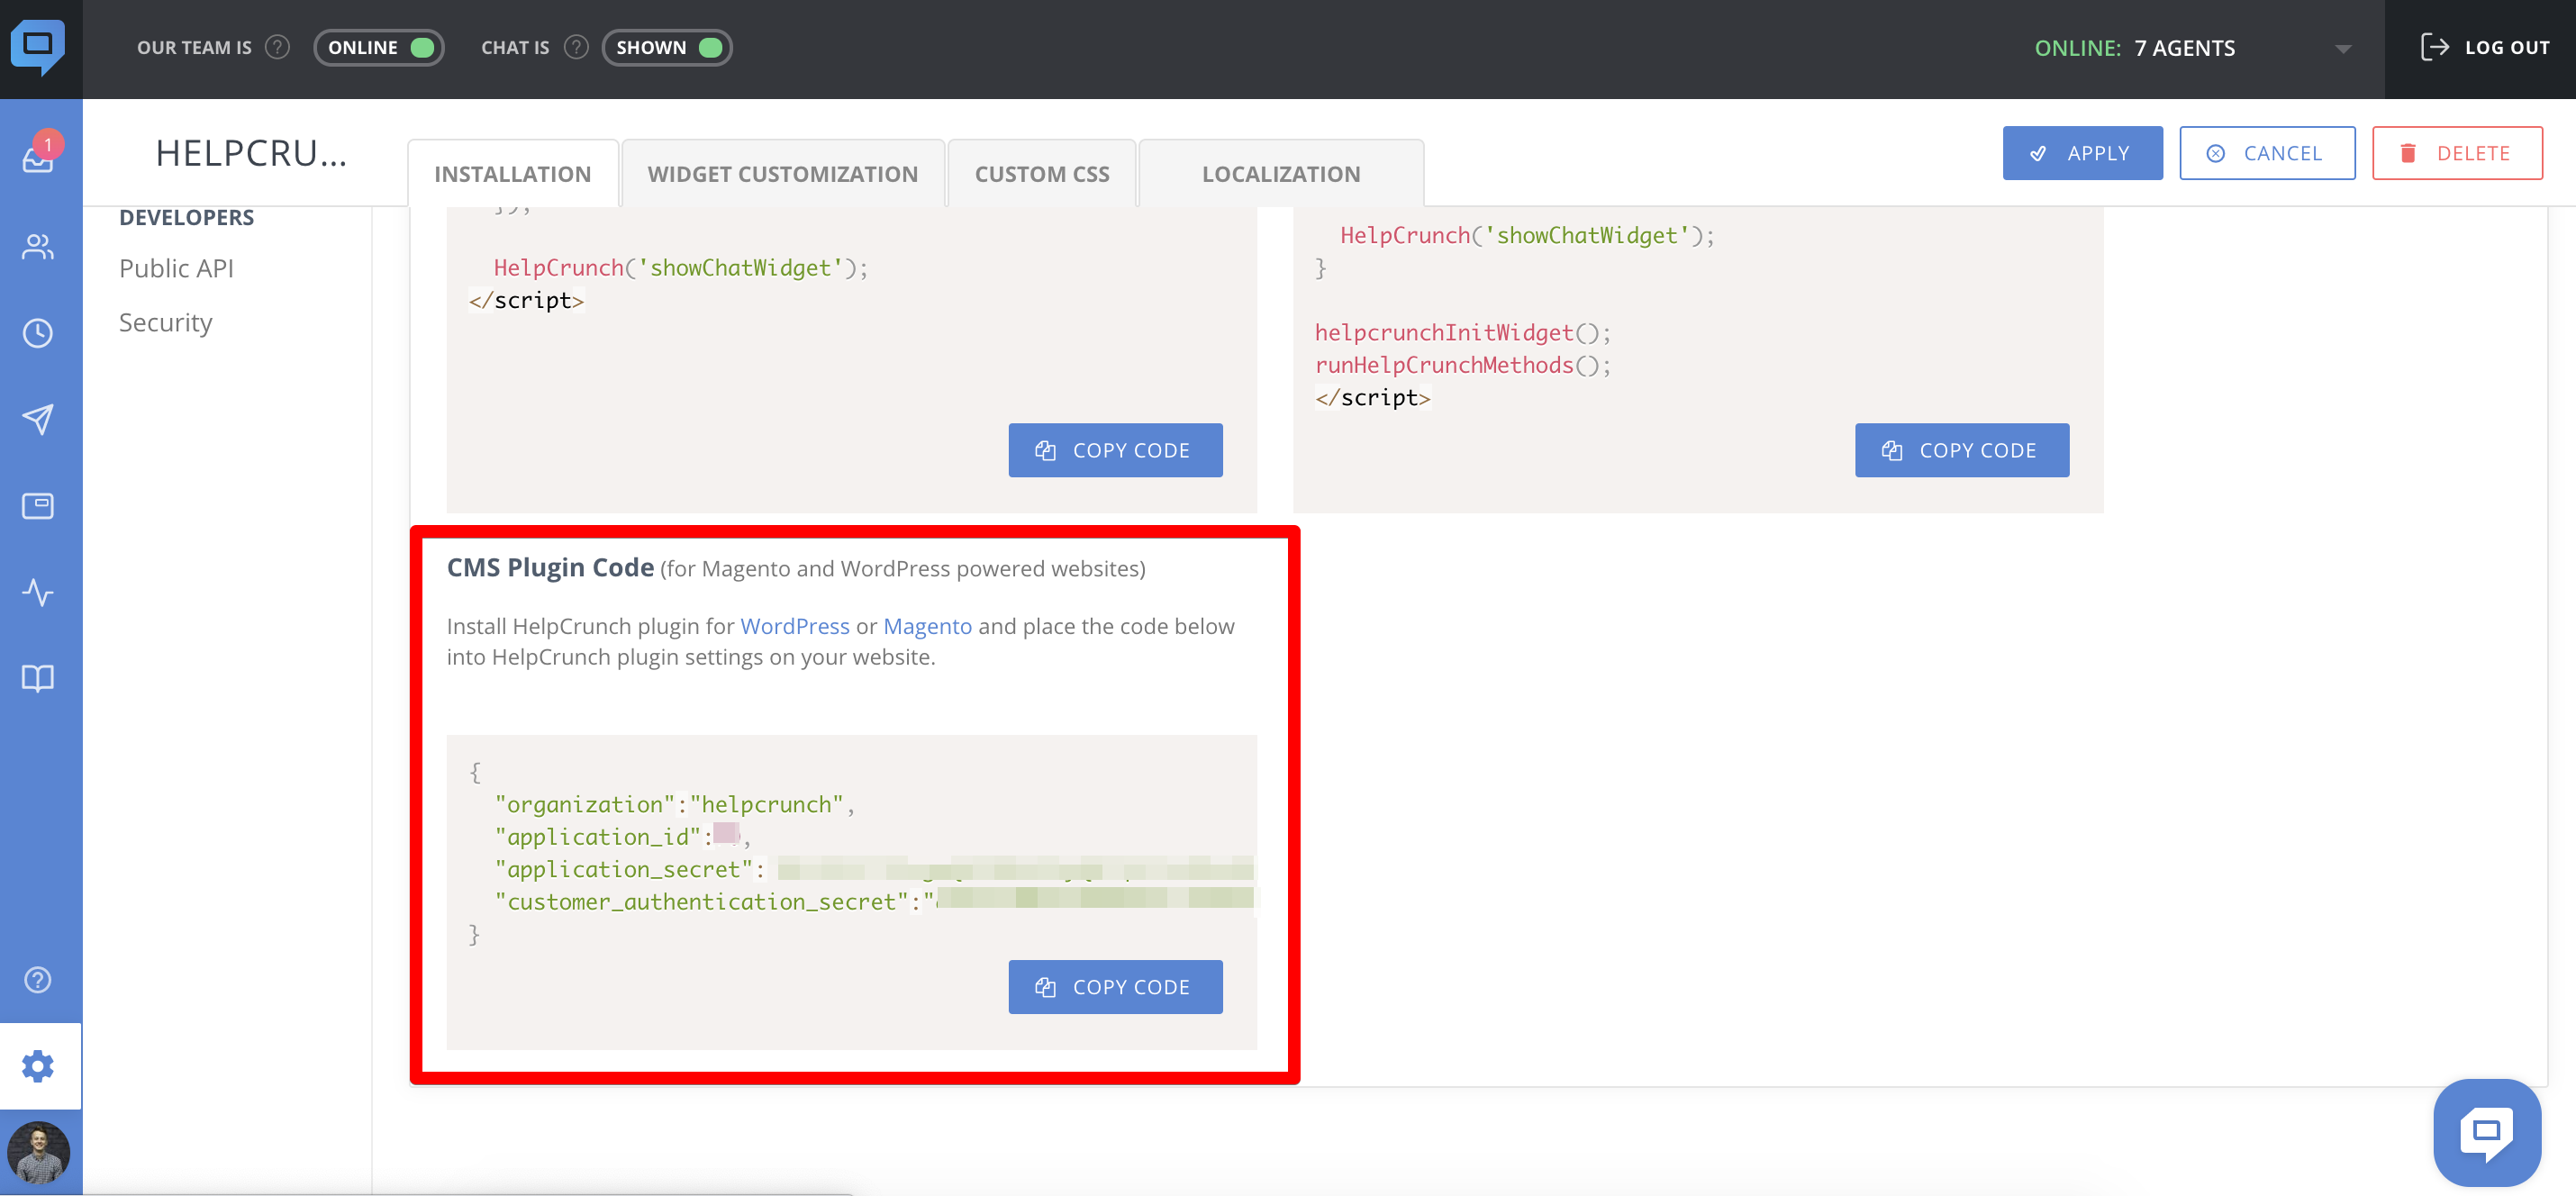Click the user avatar photo
This screenshot has height=1196, width=2576.
(39, 1152)
